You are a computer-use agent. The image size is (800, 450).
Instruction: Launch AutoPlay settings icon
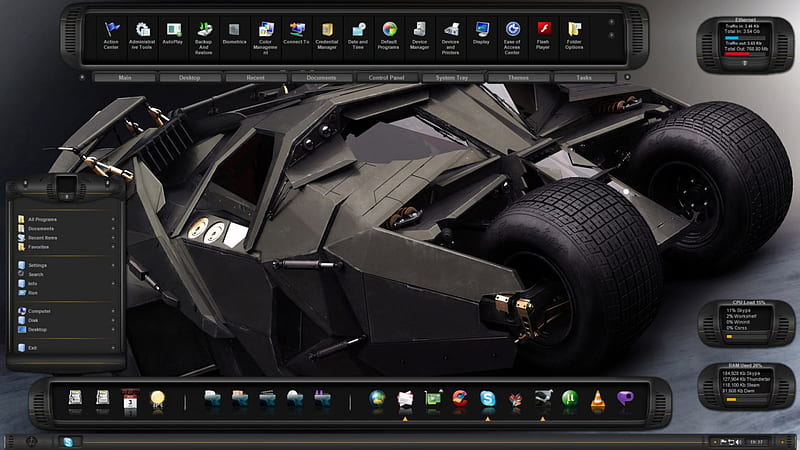pos(173,34)
